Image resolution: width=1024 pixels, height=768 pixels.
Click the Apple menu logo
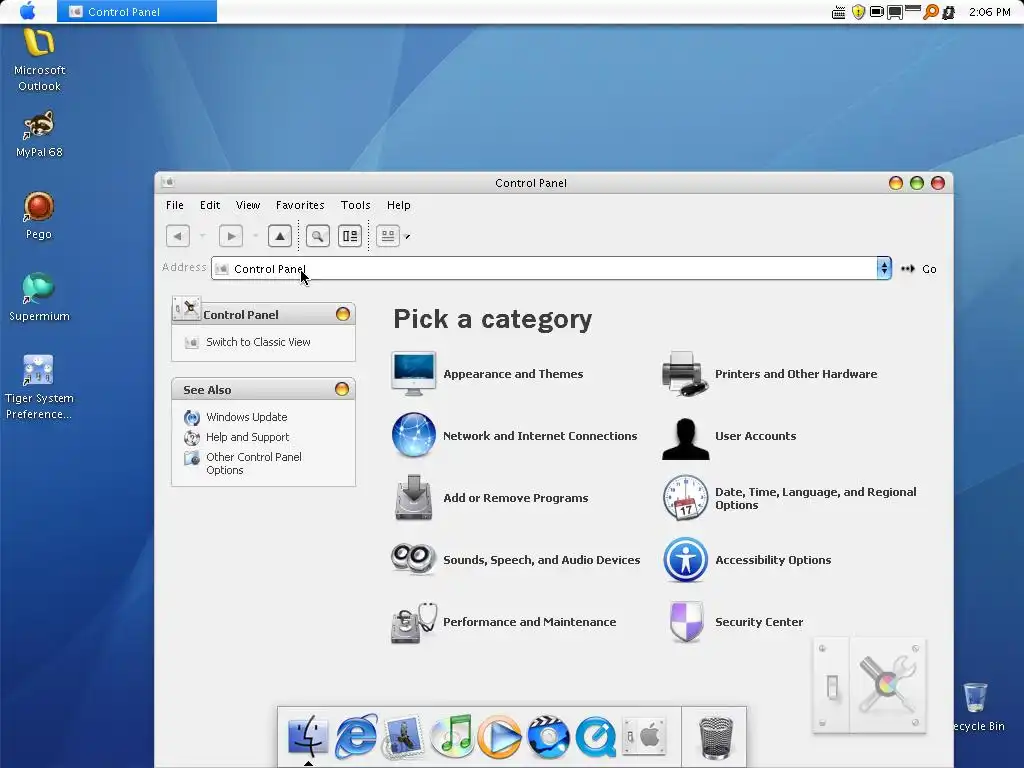point(28,11)
